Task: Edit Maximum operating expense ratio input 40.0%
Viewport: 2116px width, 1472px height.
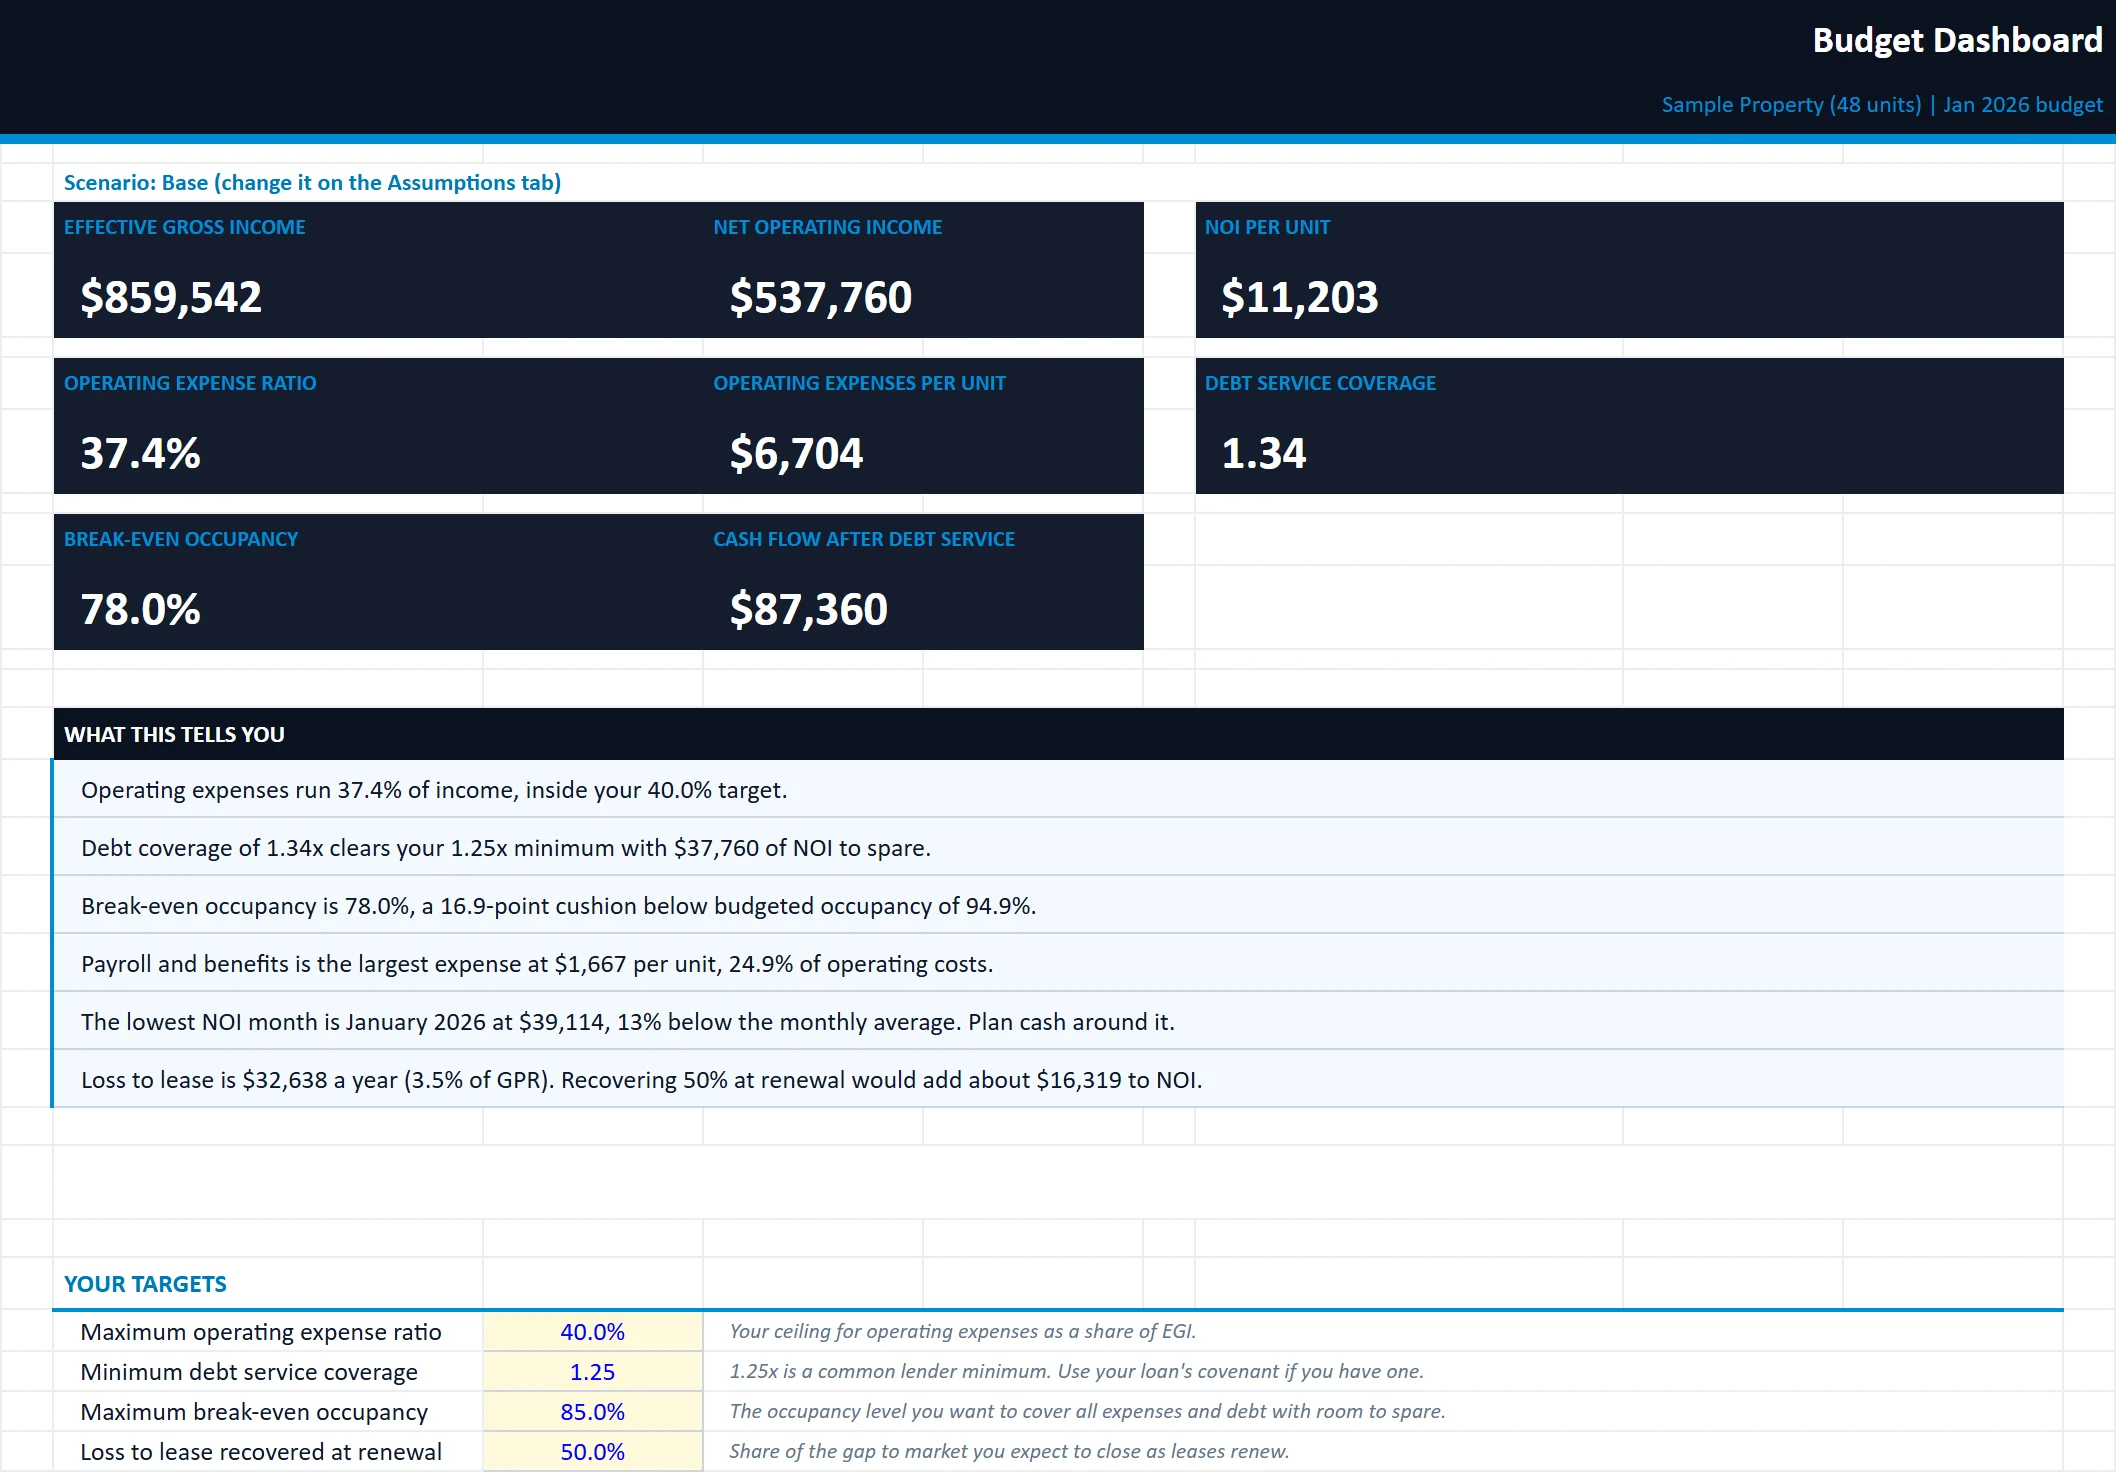Action: tap(592, 1332)
